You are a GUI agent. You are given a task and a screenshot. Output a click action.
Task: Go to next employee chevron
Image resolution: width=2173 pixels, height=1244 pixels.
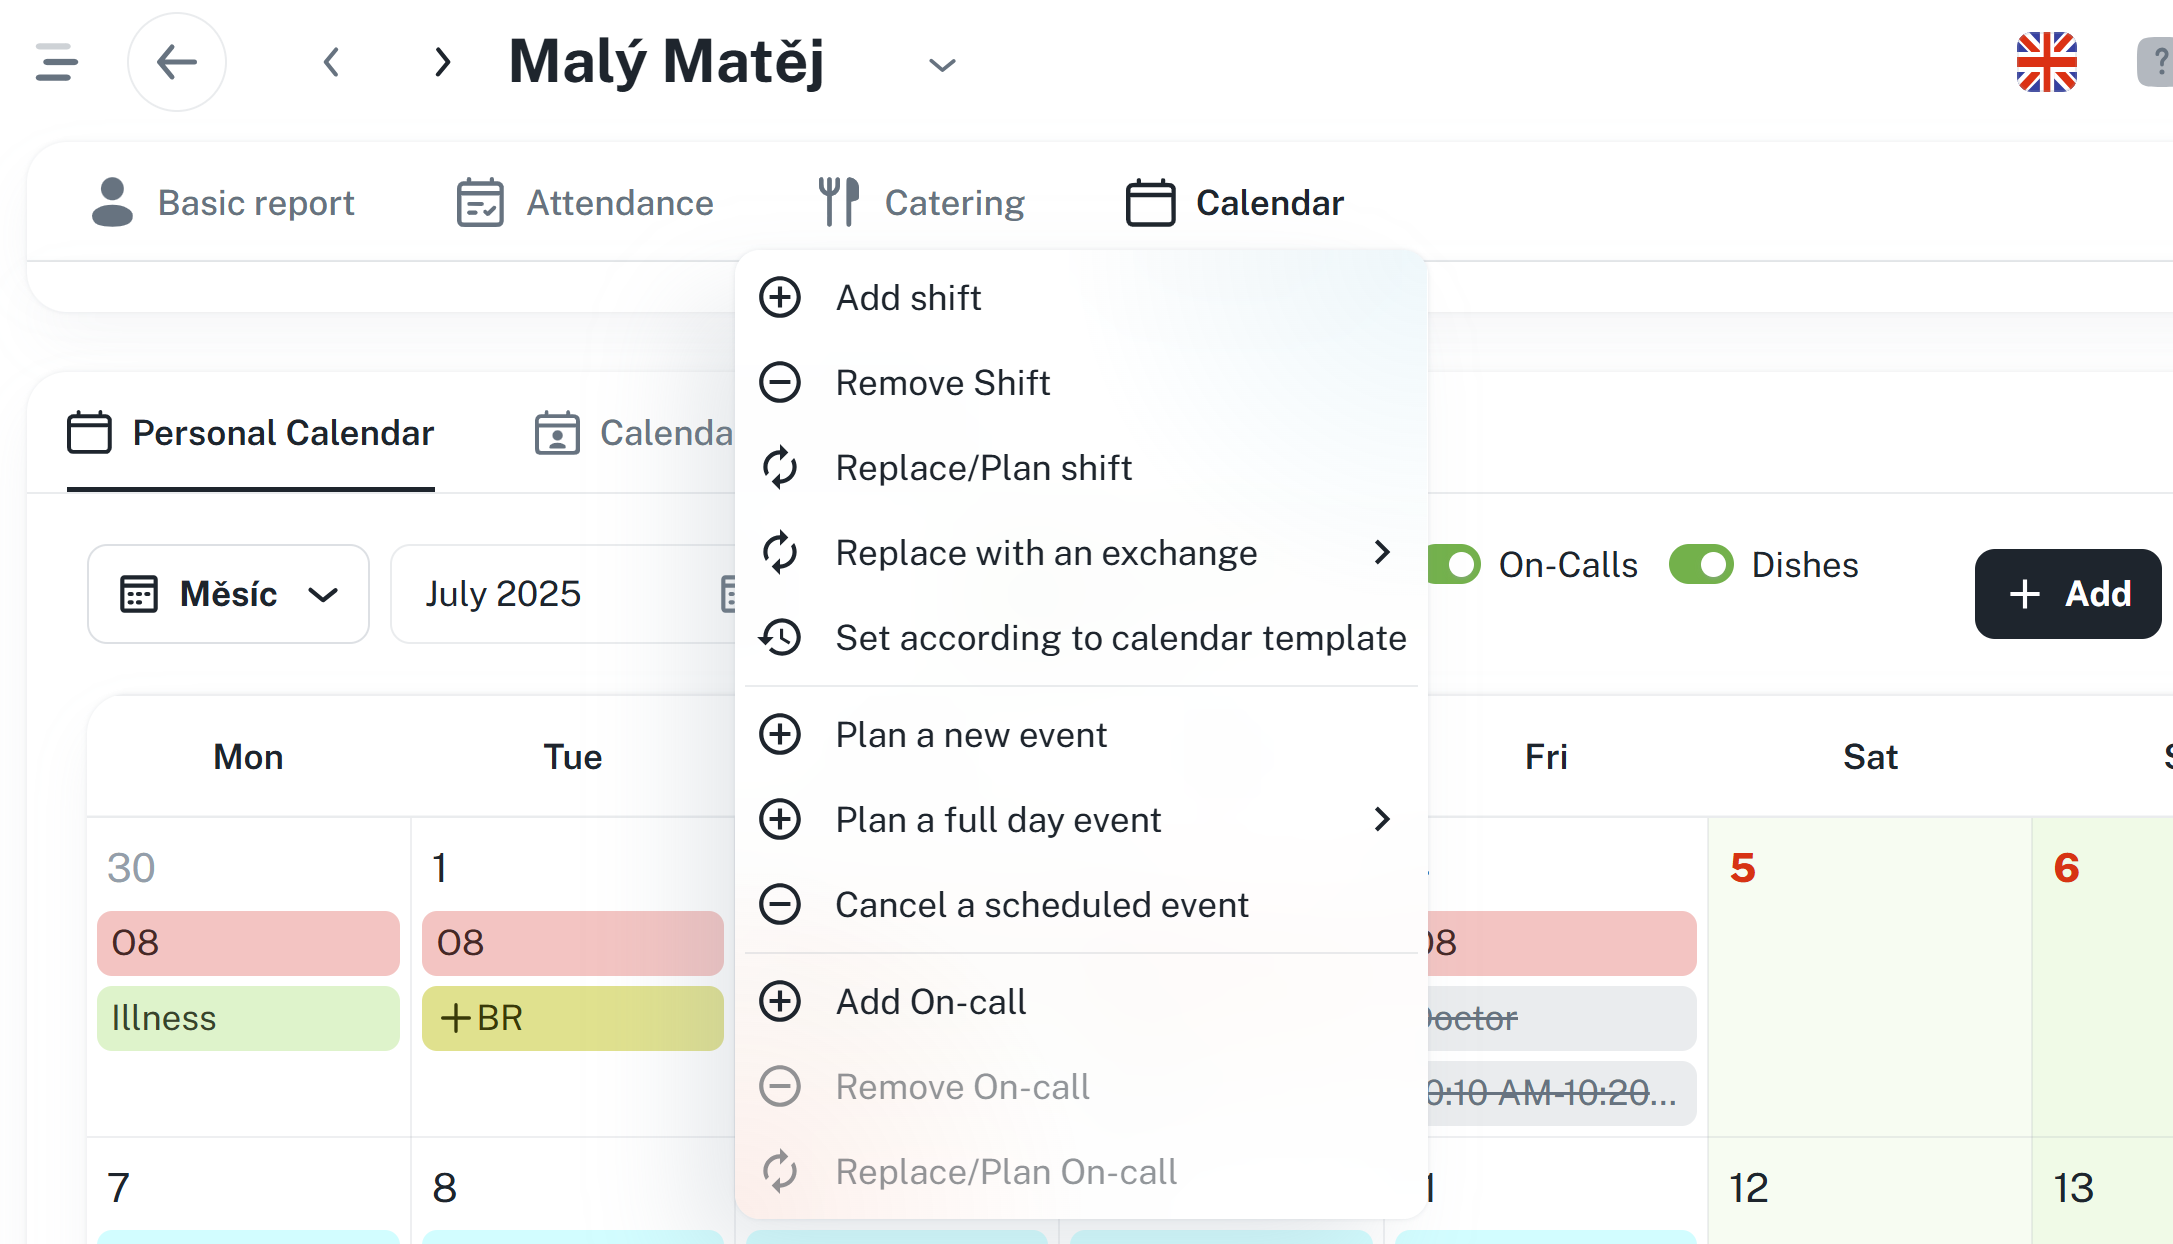coord(442,62)
